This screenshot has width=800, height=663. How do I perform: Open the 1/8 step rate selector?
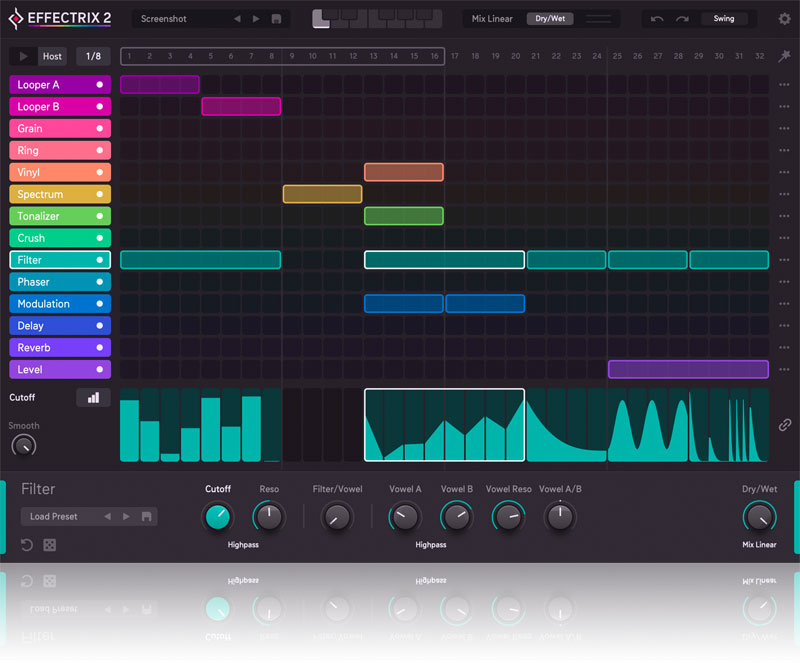click(93, 56)
